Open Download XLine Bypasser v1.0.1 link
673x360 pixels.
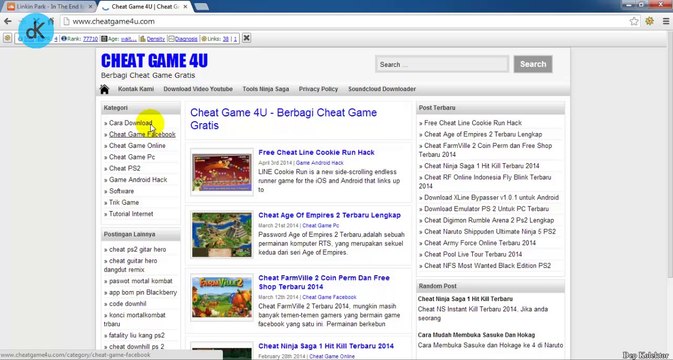(x=491, y=198)
